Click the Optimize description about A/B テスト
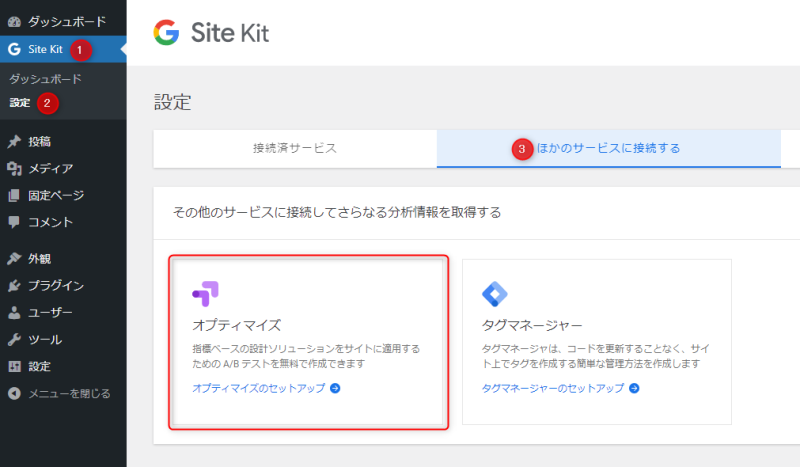The width and height of the screenshot is (800, 467). pos(306,356)
